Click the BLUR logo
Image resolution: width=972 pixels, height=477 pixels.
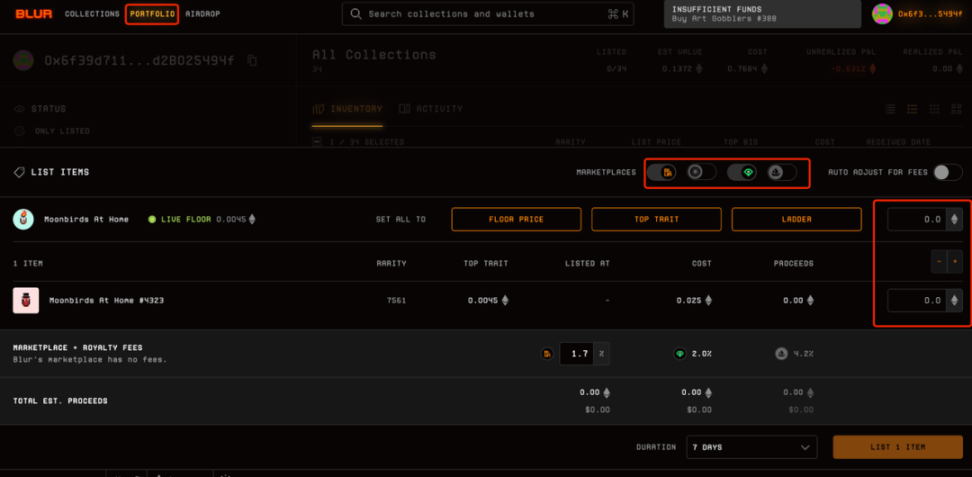coord(32,14)
